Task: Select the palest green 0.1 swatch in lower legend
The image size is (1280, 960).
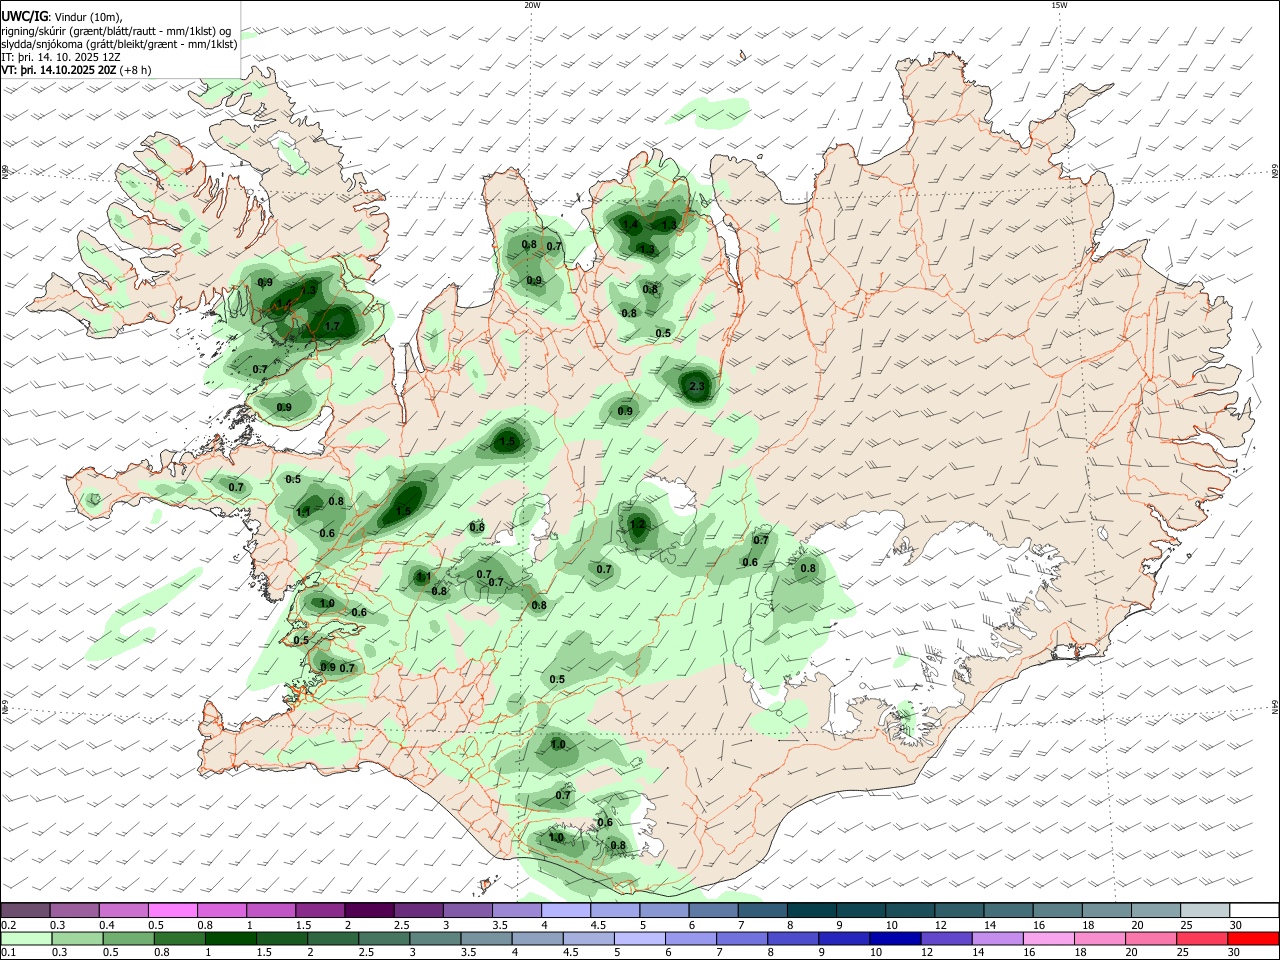Action: [x=26, y=938]
